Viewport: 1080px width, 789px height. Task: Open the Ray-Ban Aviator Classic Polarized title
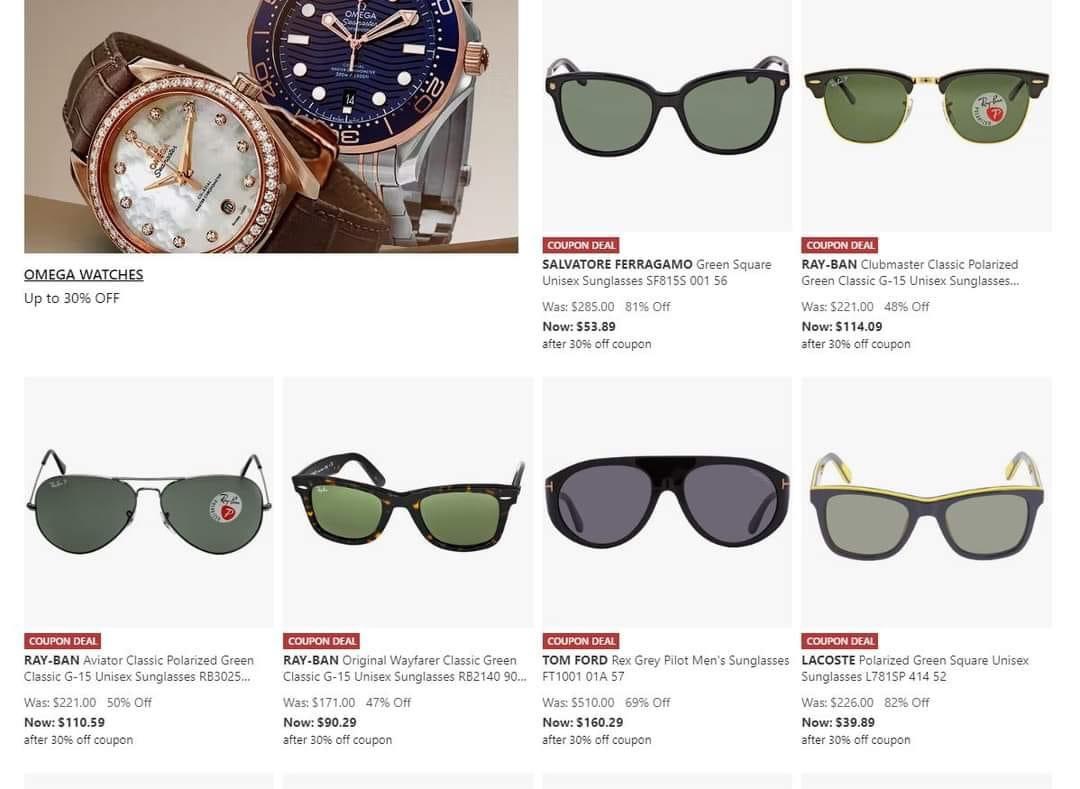click(138, 669)
